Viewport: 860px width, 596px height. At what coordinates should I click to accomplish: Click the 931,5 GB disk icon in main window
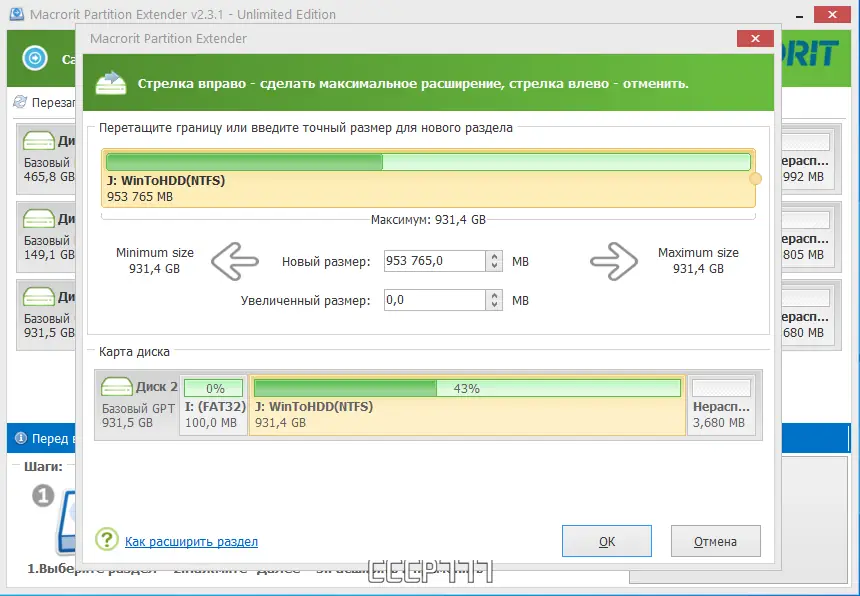click(39, 297)
